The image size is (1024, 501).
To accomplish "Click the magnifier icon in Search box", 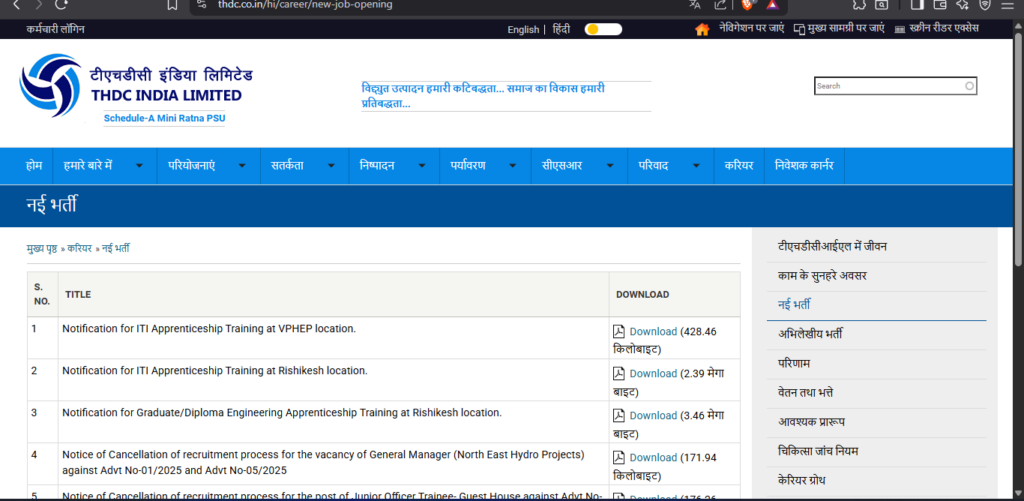I will (x=969, y=86).
